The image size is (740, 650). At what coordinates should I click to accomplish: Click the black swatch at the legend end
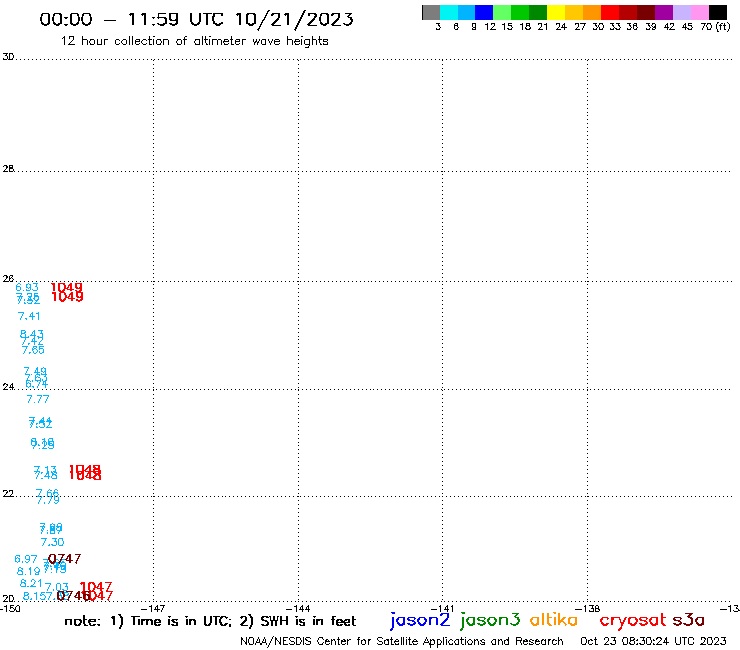[x=718, y=12]
